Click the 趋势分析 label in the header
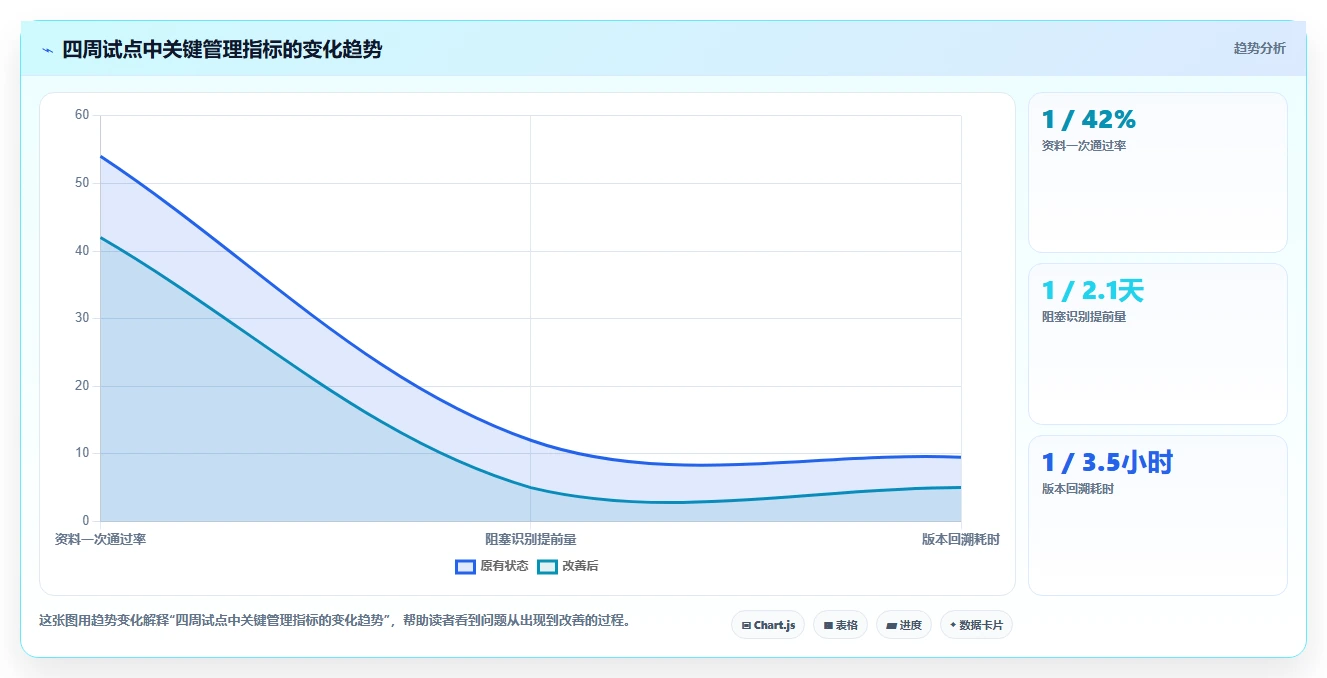This screenshot has width=1327, height=678. (1259, 49)
